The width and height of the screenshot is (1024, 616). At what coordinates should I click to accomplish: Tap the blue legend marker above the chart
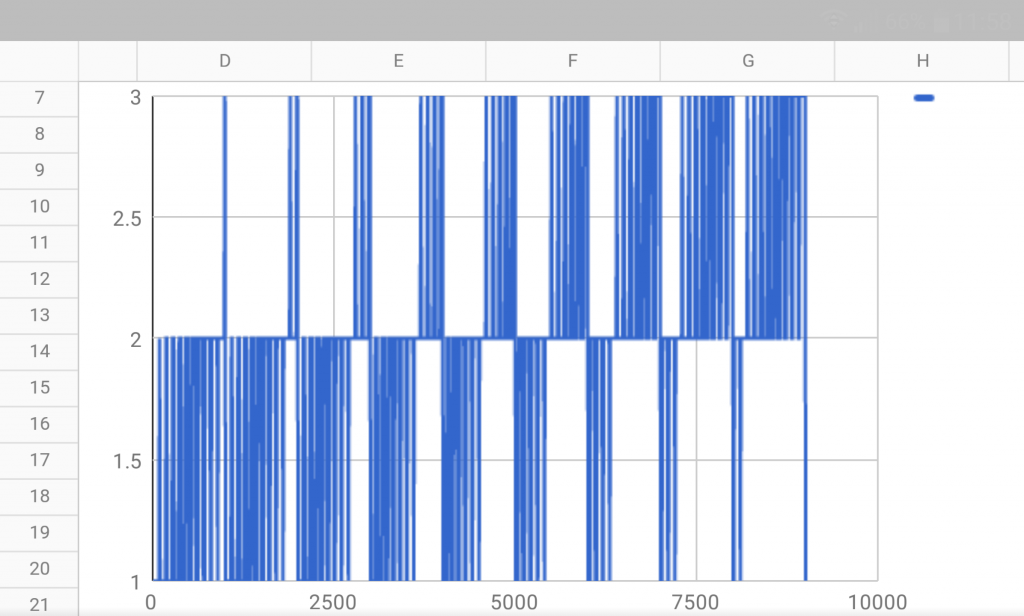(x=923, y=97)
